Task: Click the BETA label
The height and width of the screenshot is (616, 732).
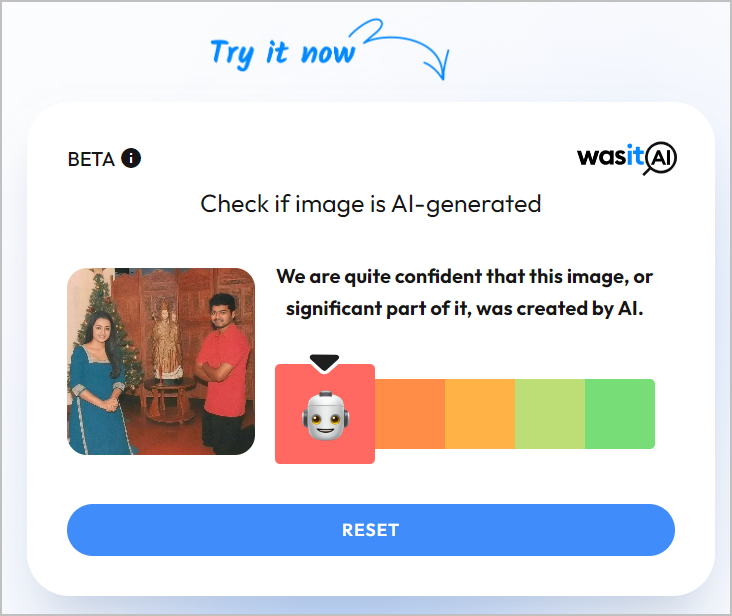Action: pyautogui.click(x=91, y=160)
